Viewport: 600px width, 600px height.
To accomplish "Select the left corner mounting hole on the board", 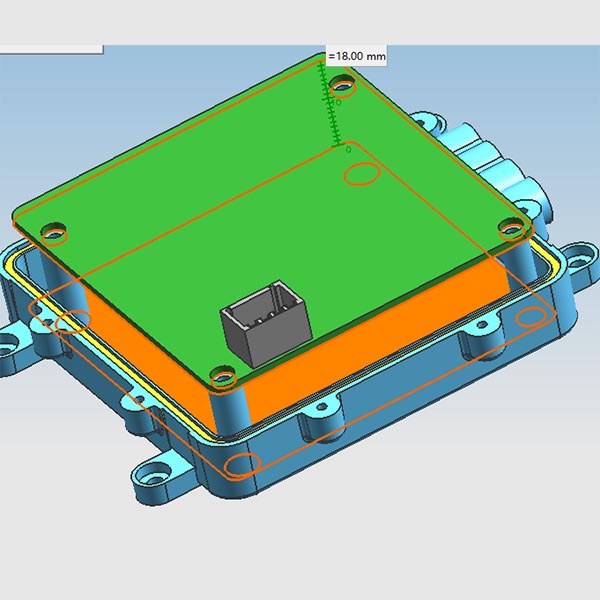I will (x=55, y=231).
